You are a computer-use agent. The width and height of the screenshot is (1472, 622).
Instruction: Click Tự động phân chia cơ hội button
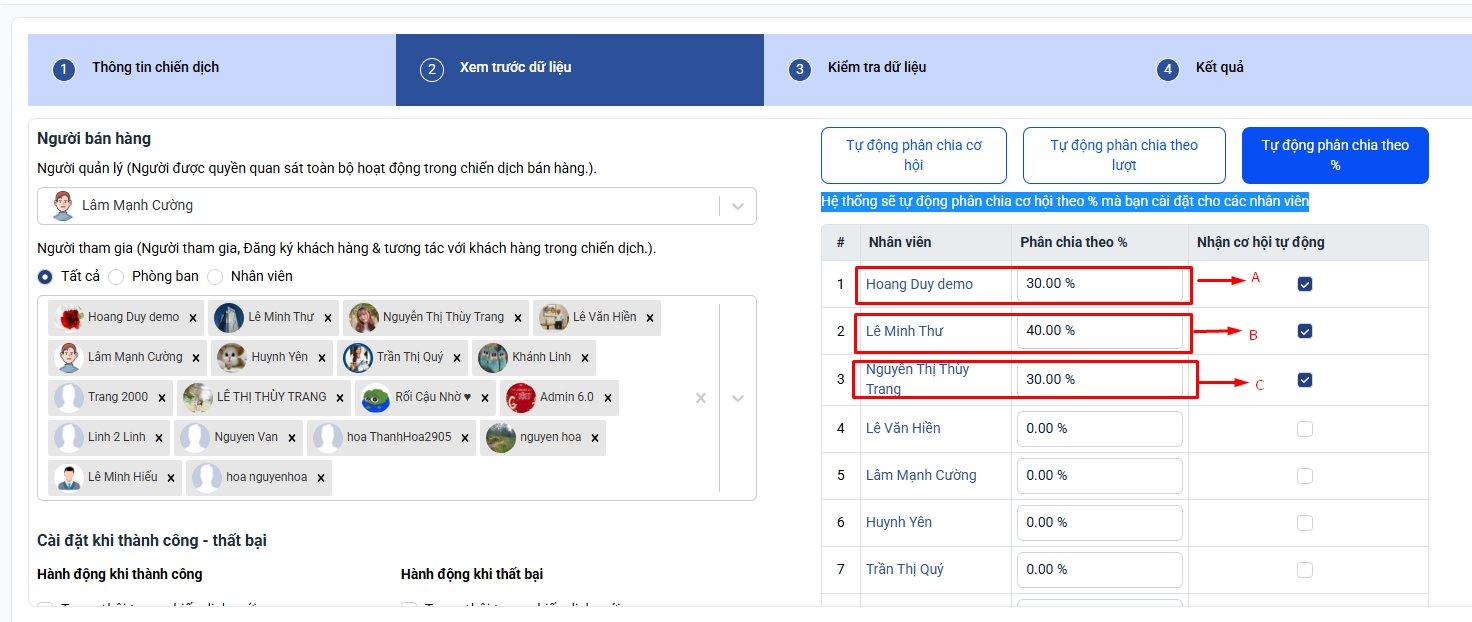click(913, 155)
